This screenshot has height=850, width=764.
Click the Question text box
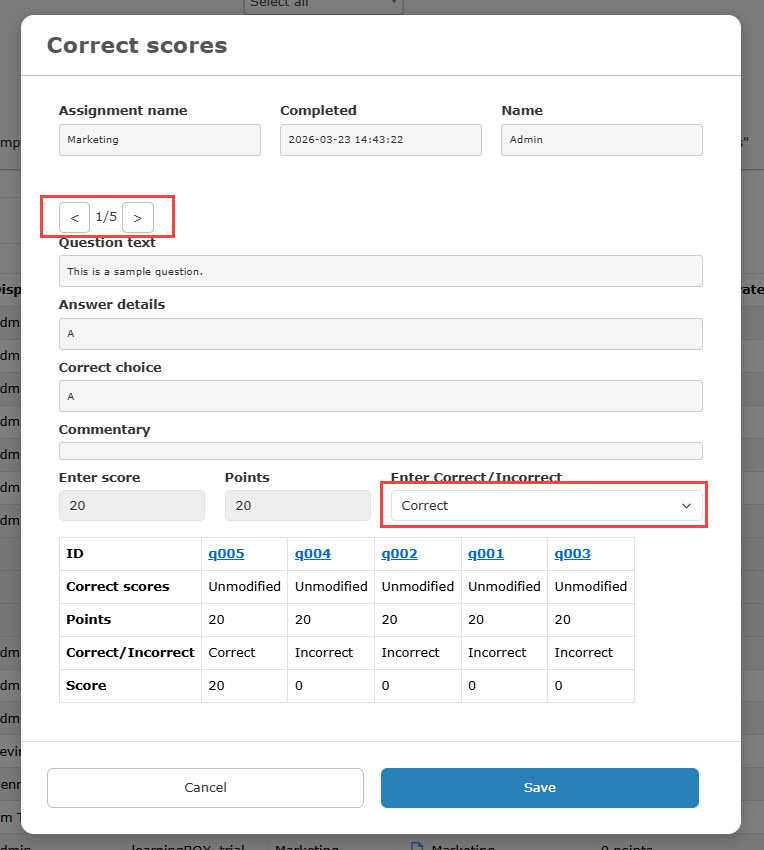pyautogui.click(x=380, y=271)
